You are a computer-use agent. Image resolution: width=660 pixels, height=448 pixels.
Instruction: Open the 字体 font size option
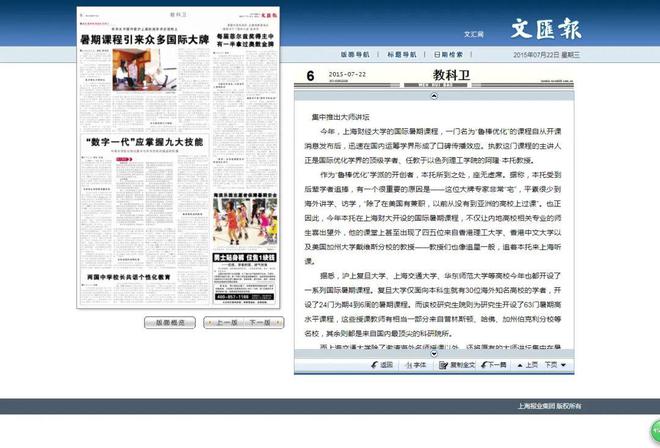415,365
